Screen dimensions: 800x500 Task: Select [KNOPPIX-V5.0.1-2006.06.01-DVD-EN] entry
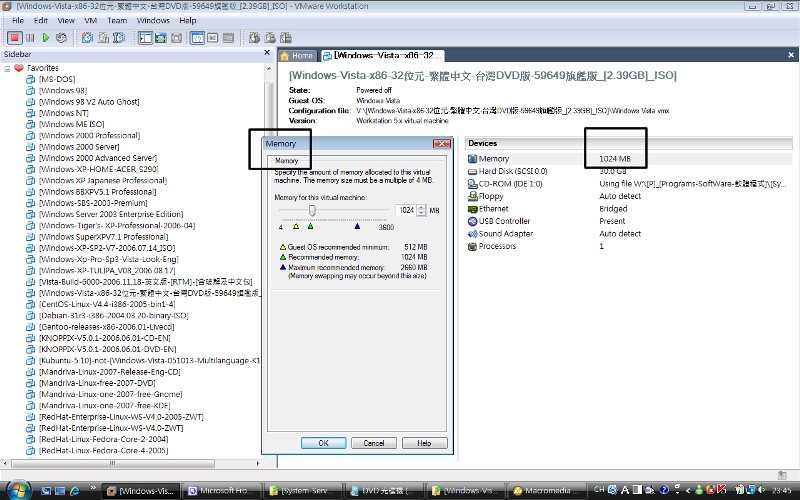click(108, 349)
